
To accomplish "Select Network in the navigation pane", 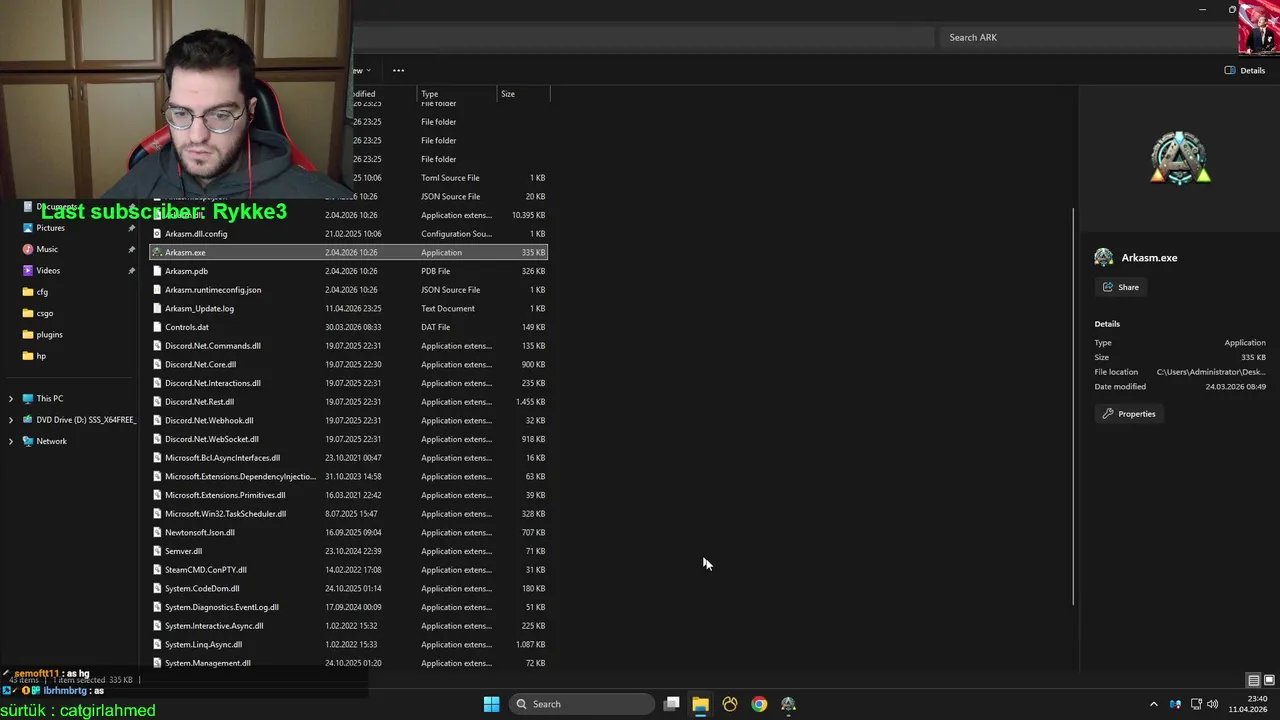I will pos(51,441).
